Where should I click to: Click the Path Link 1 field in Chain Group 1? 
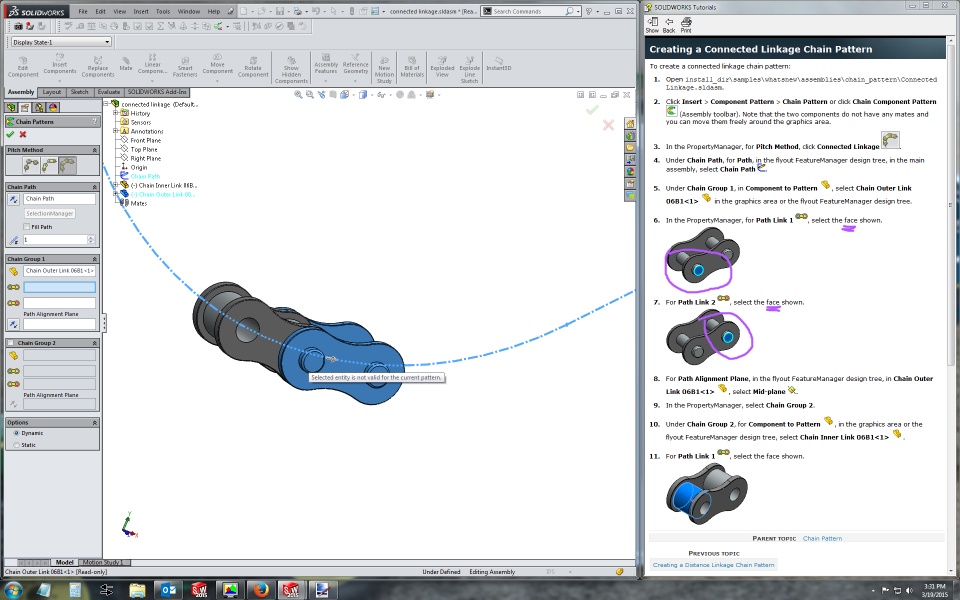tap(59, 287)
